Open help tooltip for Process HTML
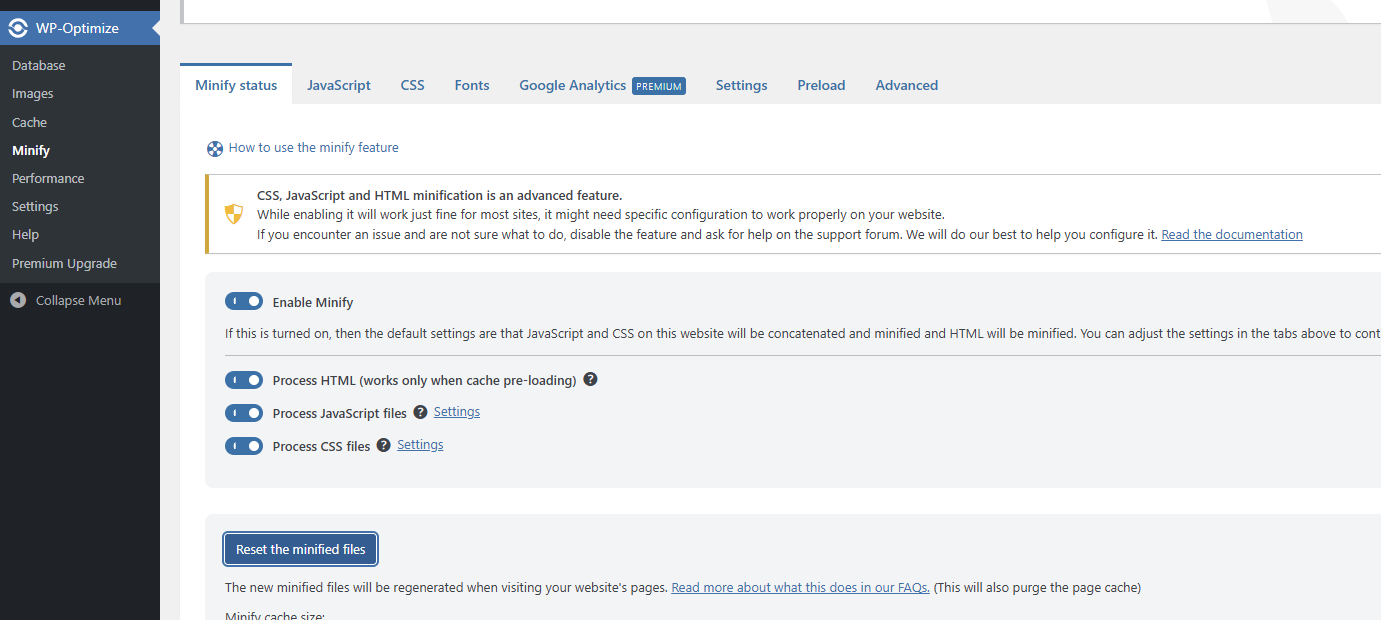The height and width of the screenshot is (620, 1381). coord(590,380)
